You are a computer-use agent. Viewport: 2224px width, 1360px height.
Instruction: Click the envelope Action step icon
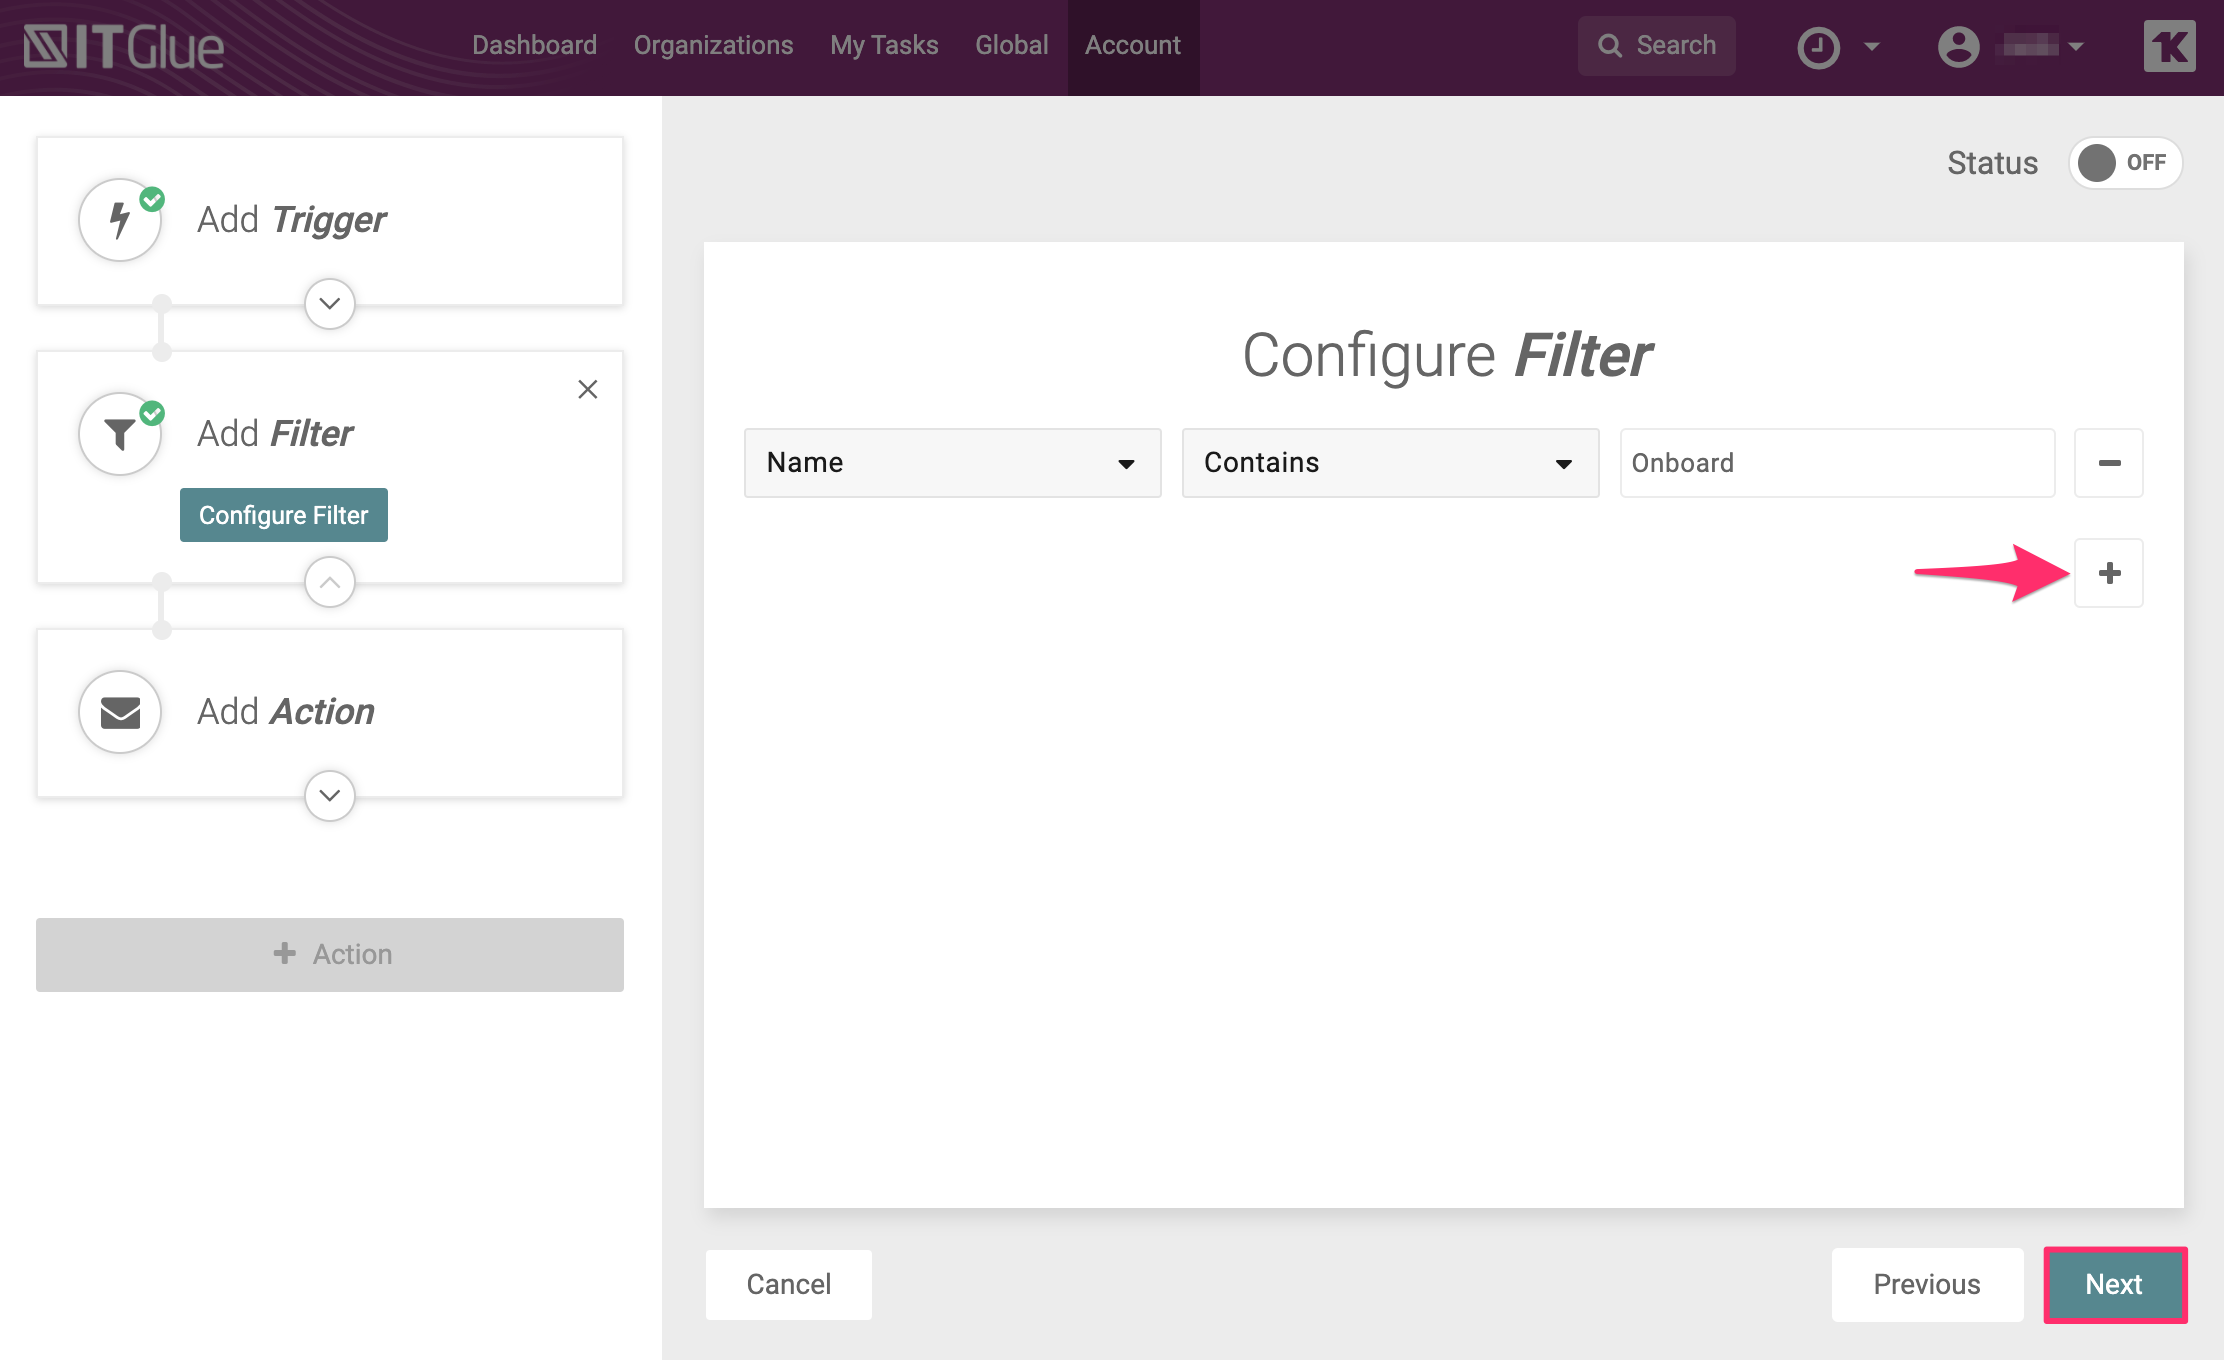120,712
